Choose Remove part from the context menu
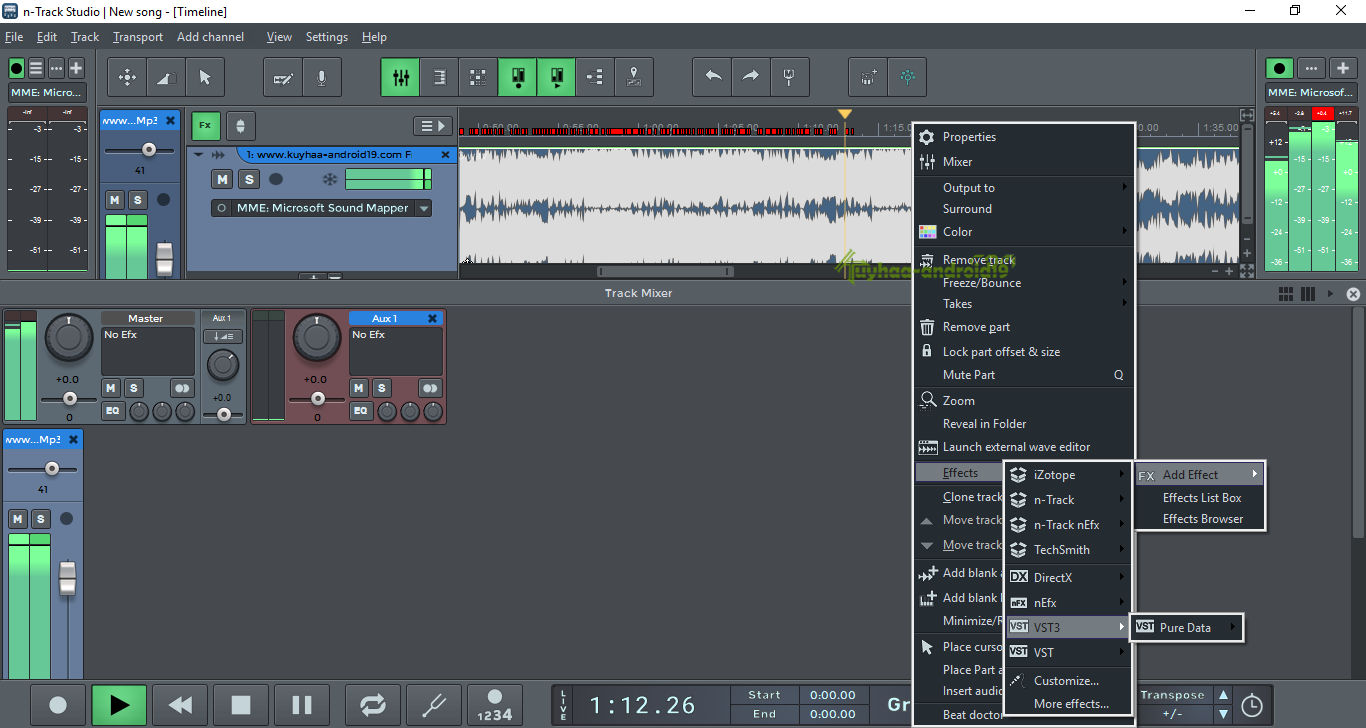Viewport: 1366px width, 728px height. coord(1024,327)
